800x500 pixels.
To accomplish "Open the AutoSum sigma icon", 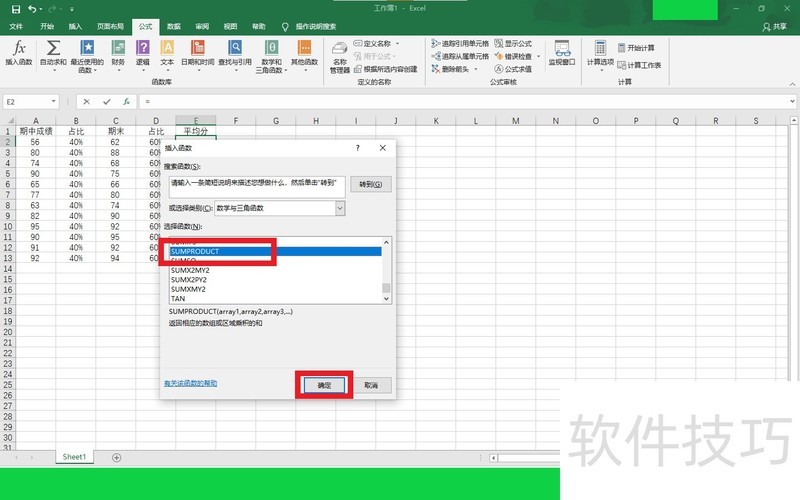I will 53,48.
